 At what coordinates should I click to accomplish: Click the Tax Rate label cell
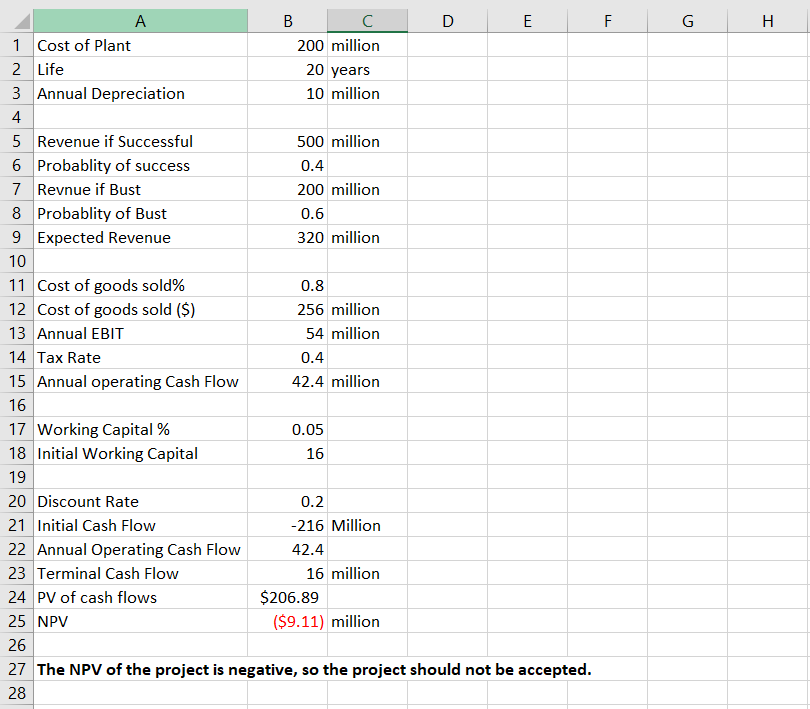click(140, 357)
